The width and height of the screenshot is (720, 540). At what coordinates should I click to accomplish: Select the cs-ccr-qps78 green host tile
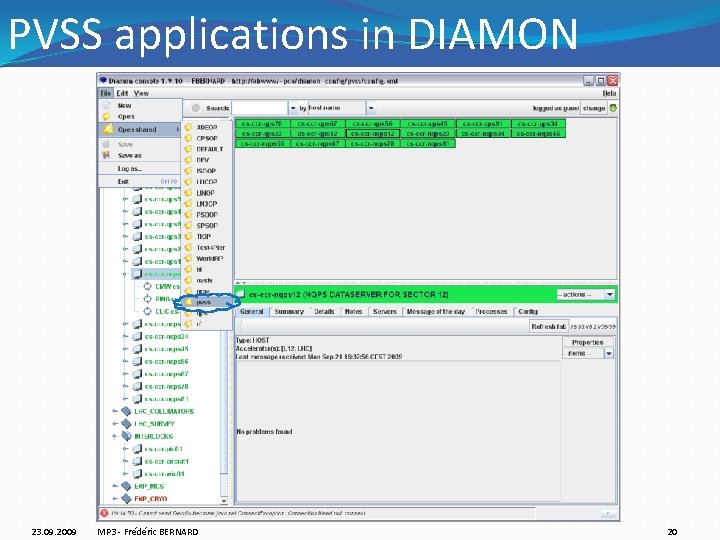point(262,124)
